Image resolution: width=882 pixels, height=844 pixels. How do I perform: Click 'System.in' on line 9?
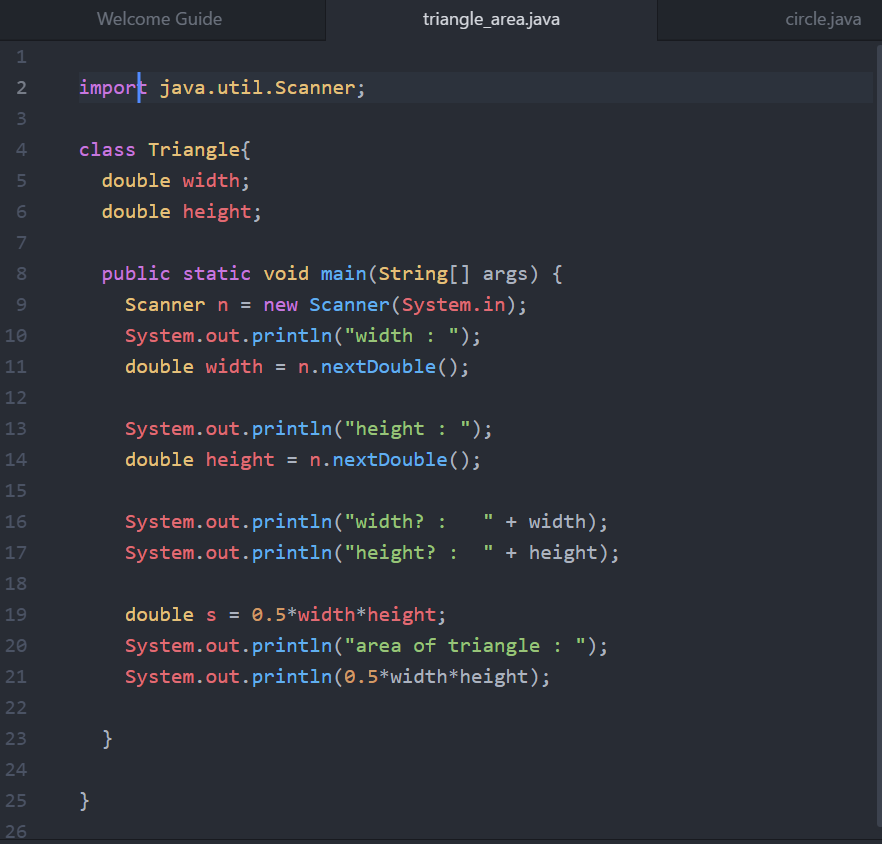(x=453, y=305)
